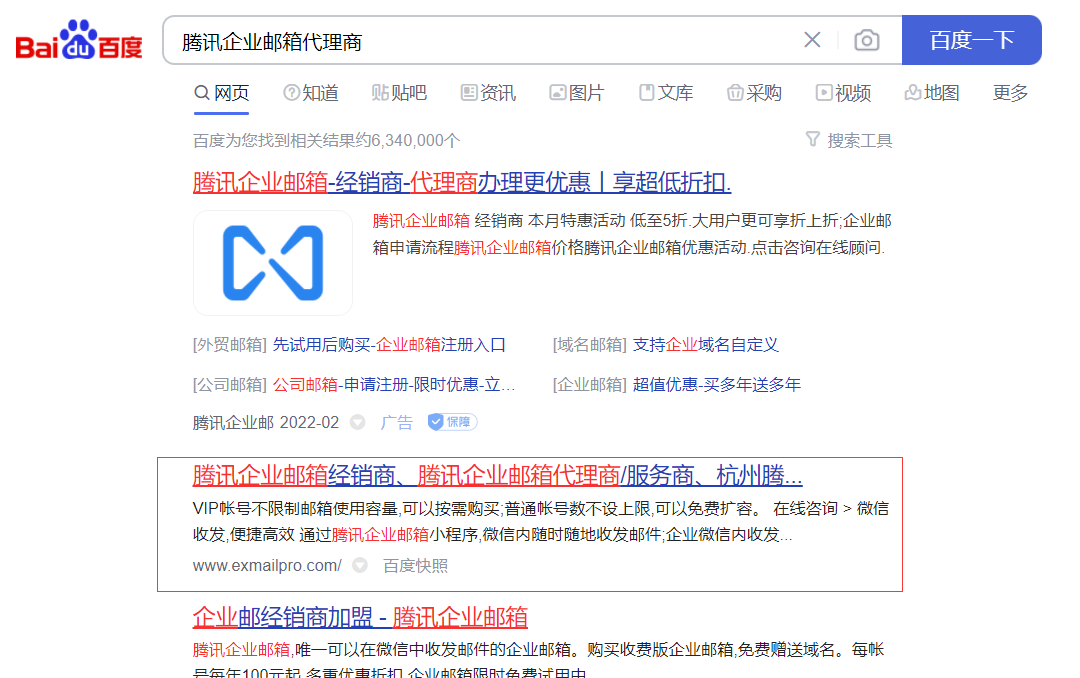Go to the 文库 tab
Image resolution: width=1080 pixels, height=678 pixels.
665,93
